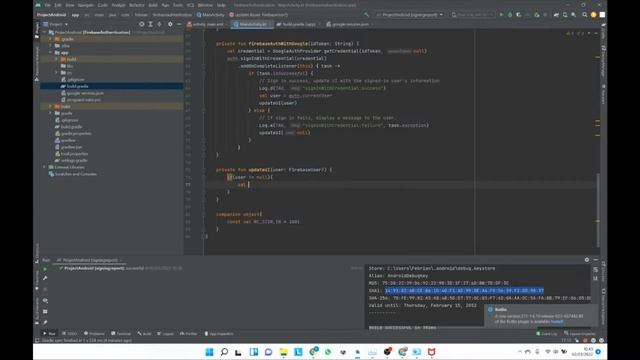Open the Build menu
Image resolution: width=640 pixels, height=360 pixels.
tap(153, 5)
